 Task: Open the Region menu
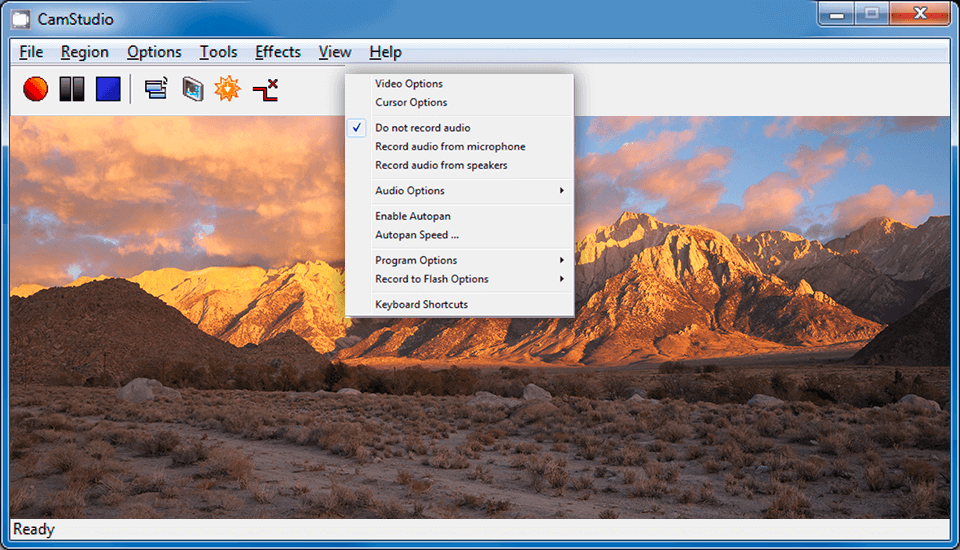click(x=84, y=52)
